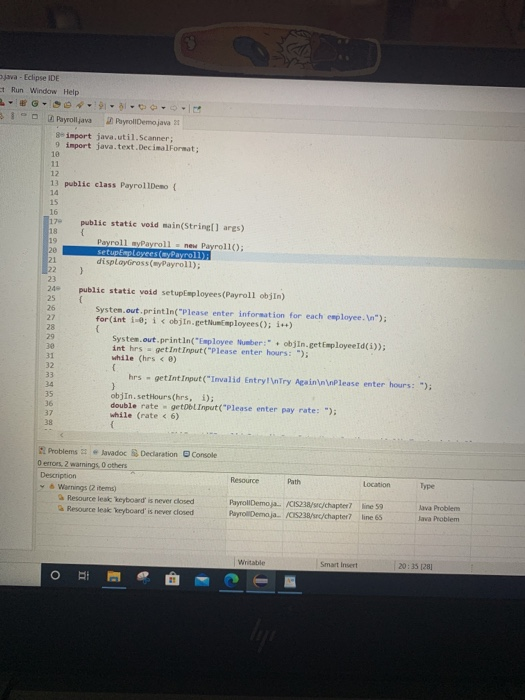
Task: Click the 20 : 35 [28] cursor position field
Action: [x=415, y=566]
